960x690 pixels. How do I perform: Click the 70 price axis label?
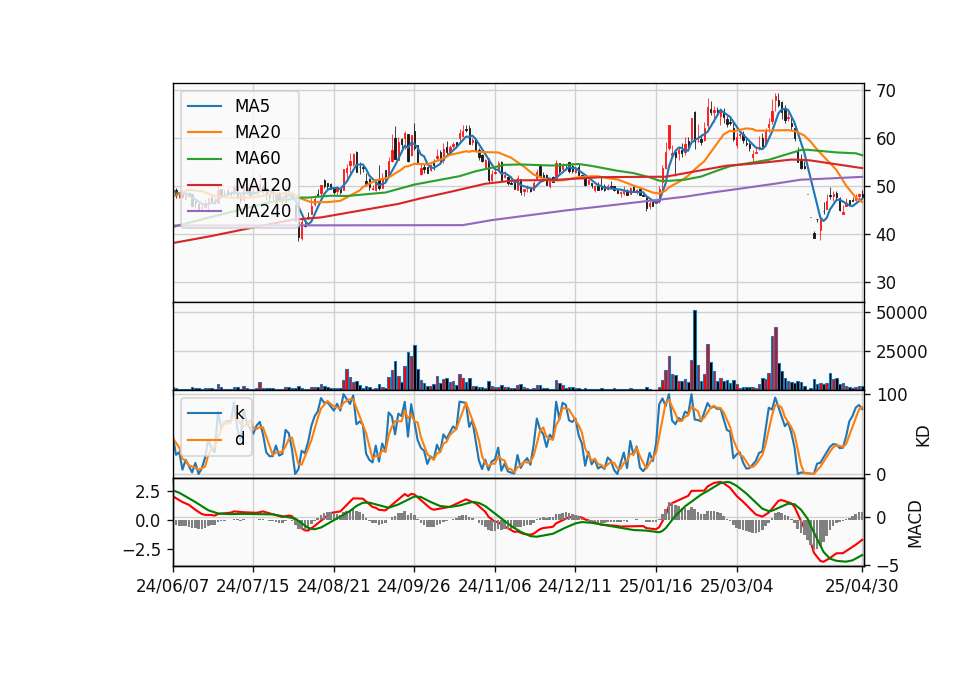886,91
